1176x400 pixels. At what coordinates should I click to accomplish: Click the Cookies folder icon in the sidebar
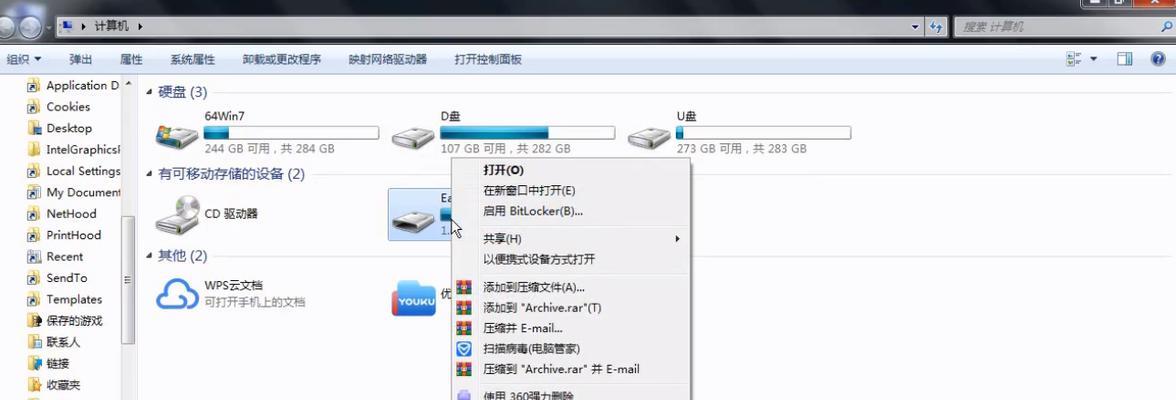34,107
